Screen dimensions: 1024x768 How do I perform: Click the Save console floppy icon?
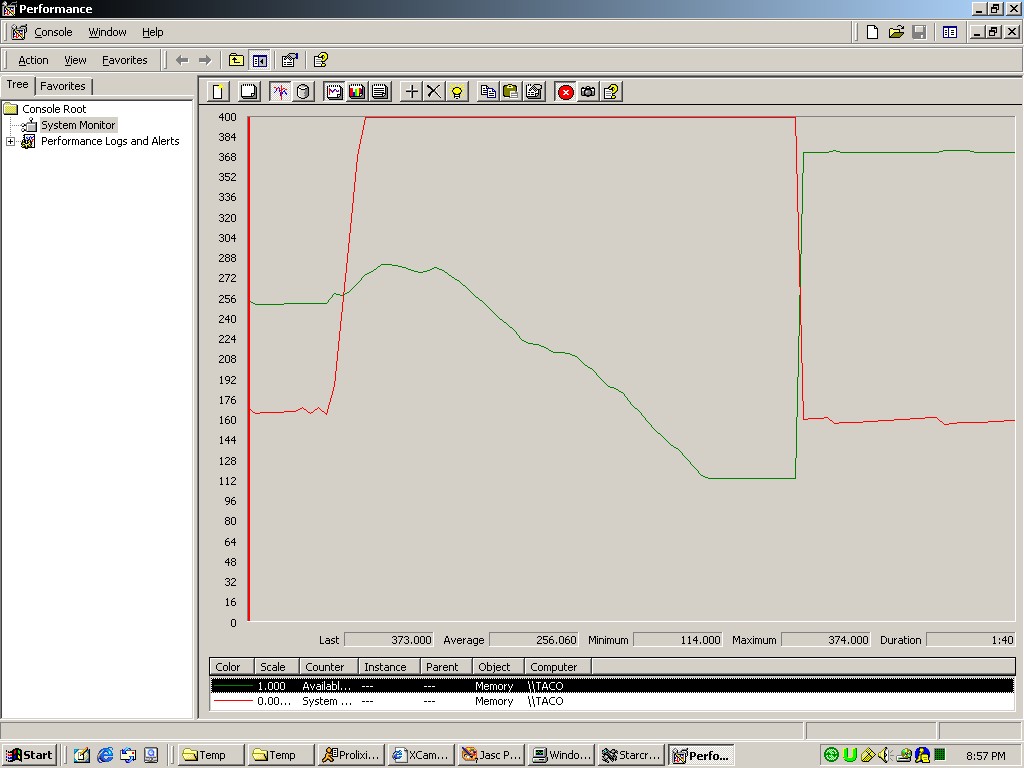(919, 32)
